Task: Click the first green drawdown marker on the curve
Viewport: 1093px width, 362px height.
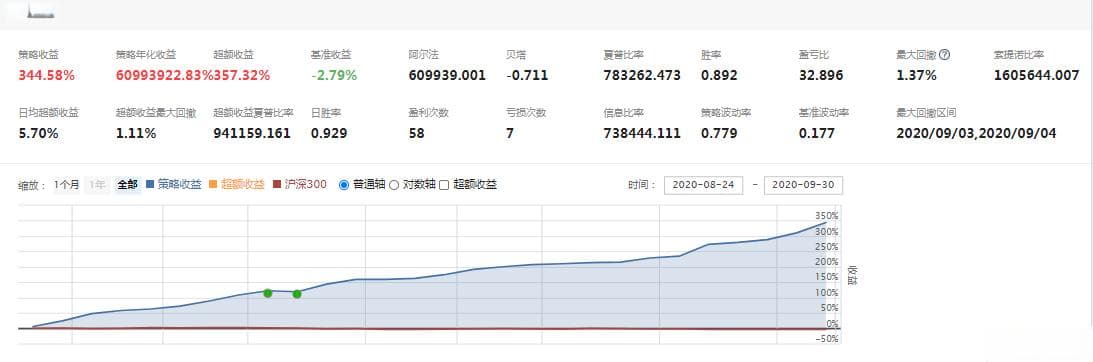Action: (268, 293)
